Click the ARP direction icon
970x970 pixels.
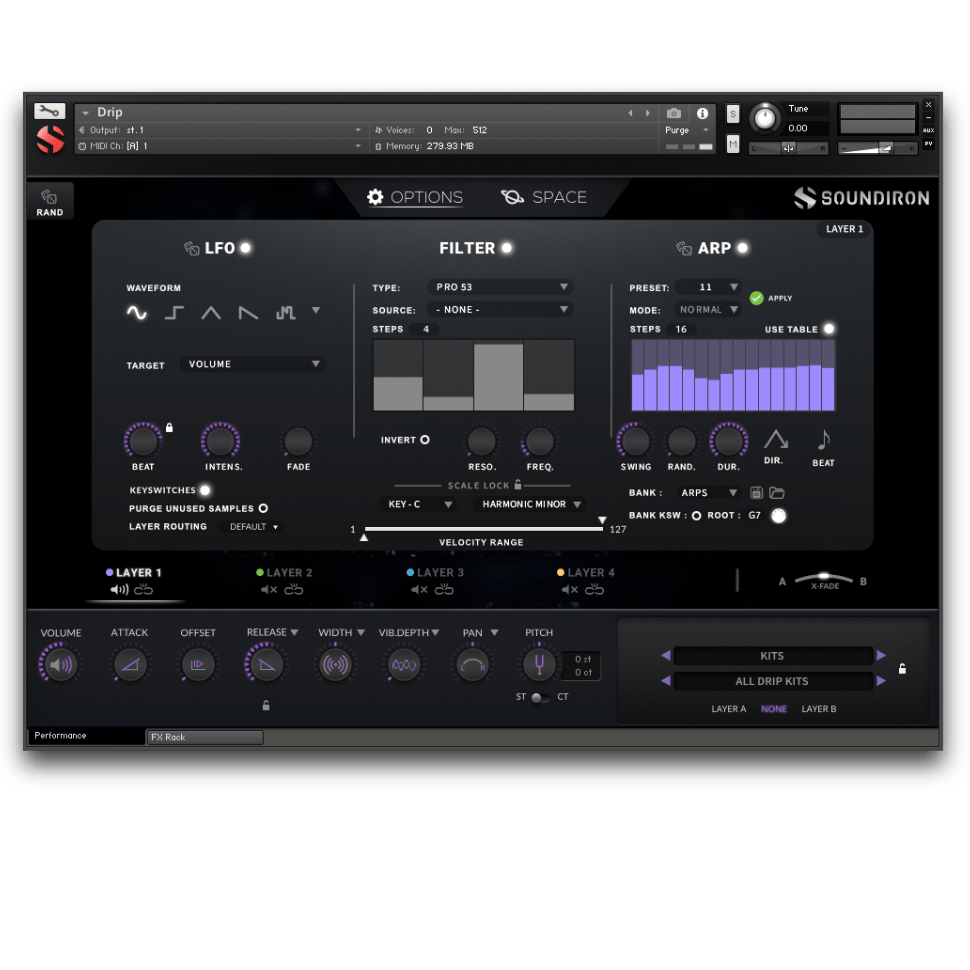(775, 439)
